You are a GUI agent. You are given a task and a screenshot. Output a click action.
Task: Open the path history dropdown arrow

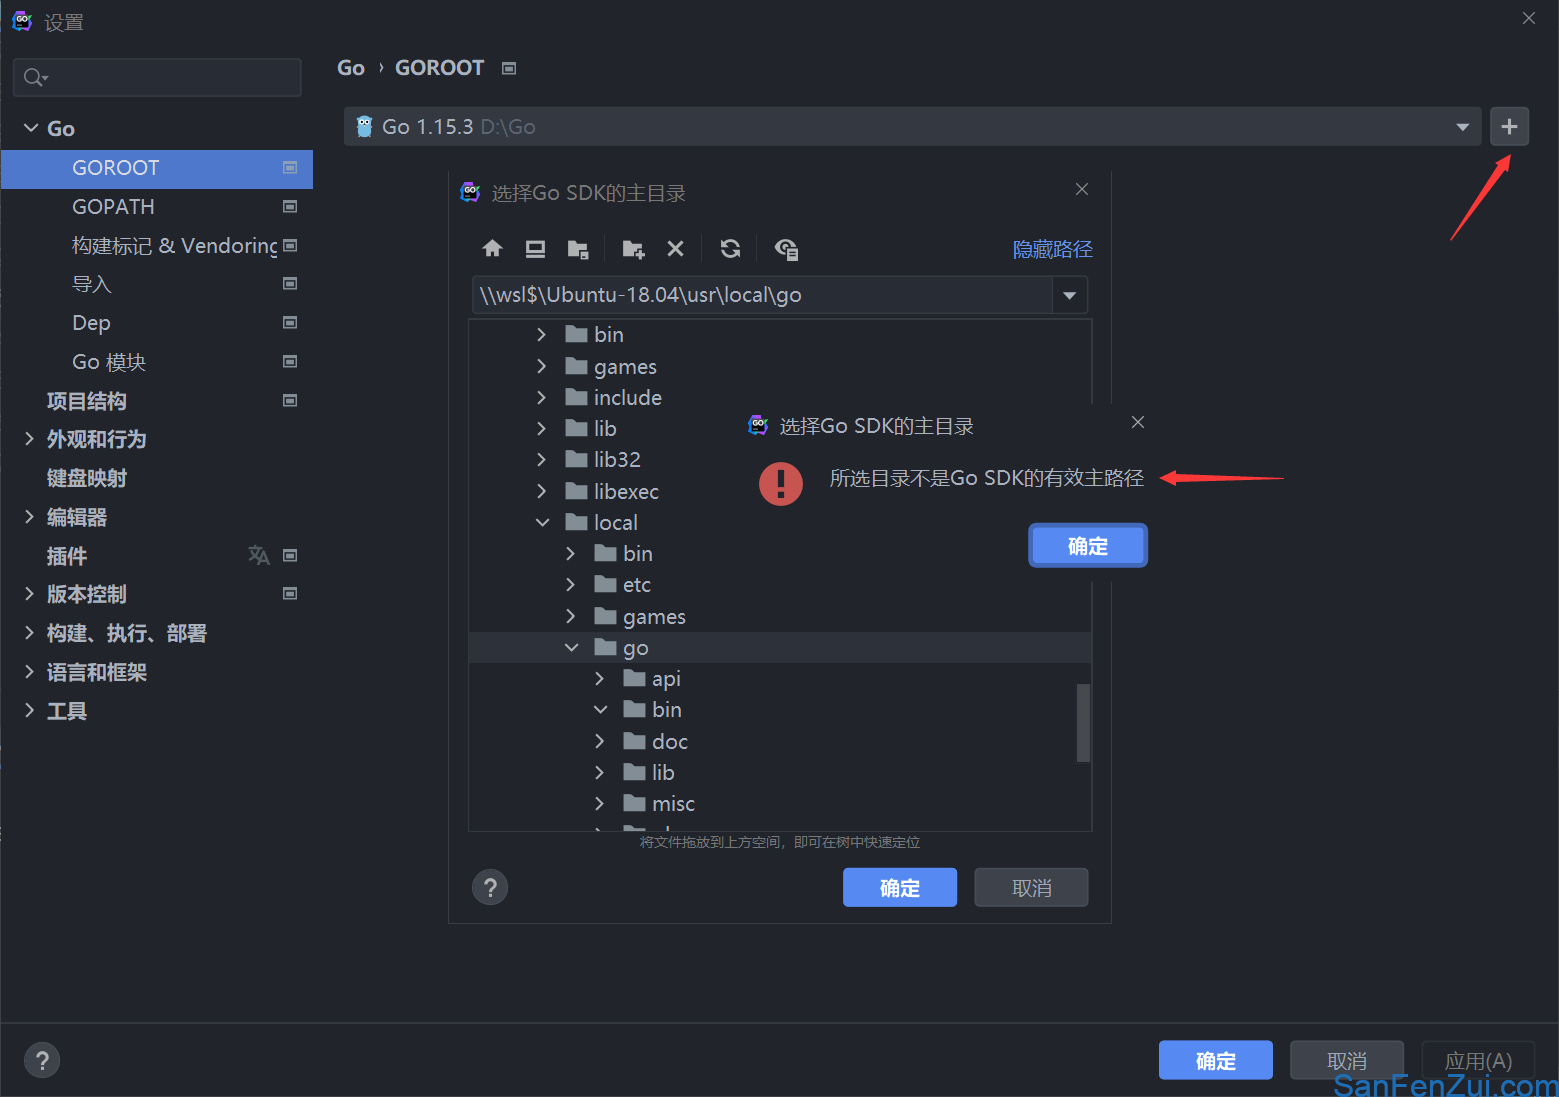coord(1069,295)
